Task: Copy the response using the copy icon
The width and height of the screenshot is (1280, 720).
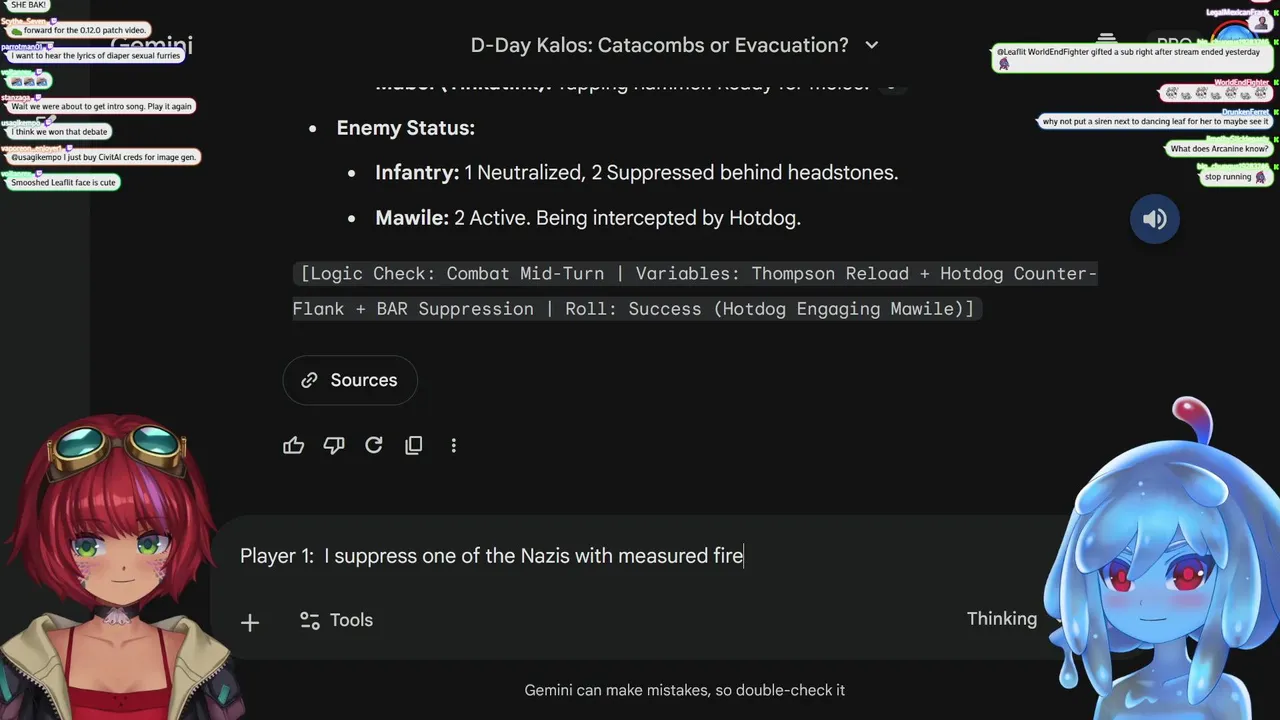Action: pyautogui.click(x=414, y=446)
